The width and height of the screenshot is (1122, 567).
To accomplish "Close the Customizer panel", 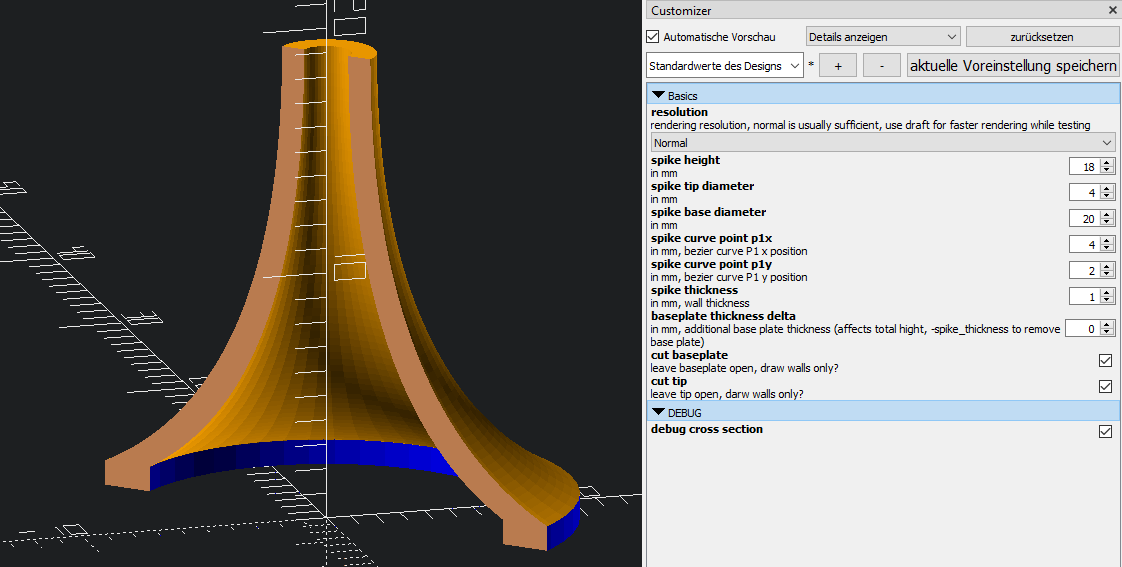I will point(1113,10).
